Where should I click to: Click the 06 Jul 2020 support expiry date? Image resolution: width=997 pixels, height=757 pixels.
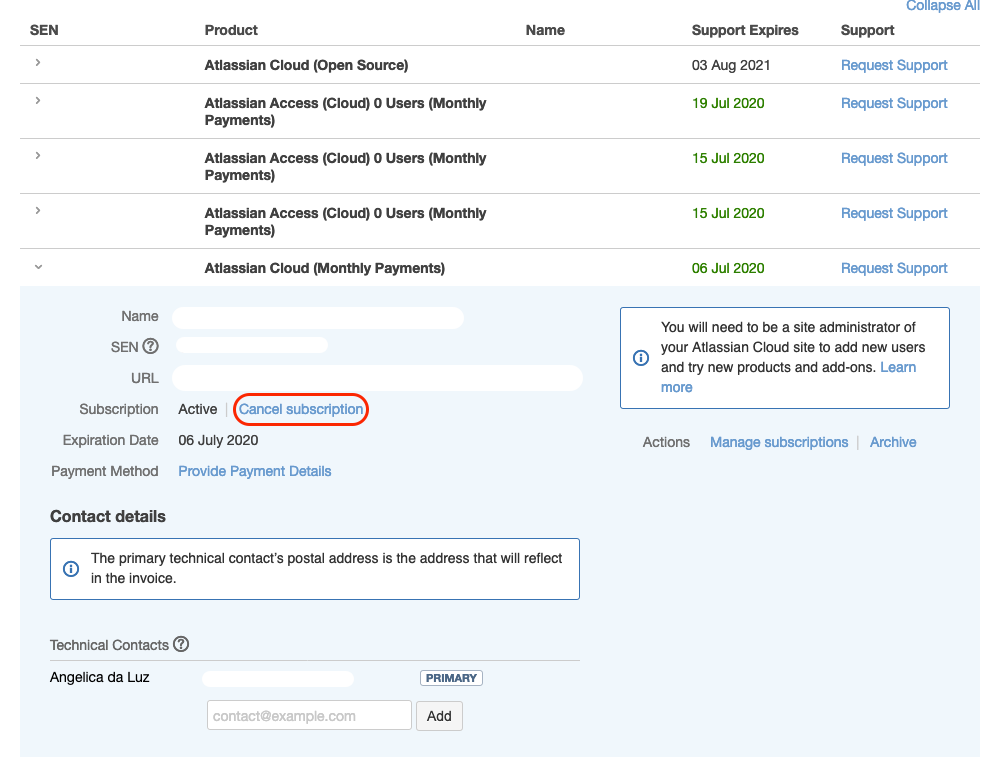click(728, 268)
